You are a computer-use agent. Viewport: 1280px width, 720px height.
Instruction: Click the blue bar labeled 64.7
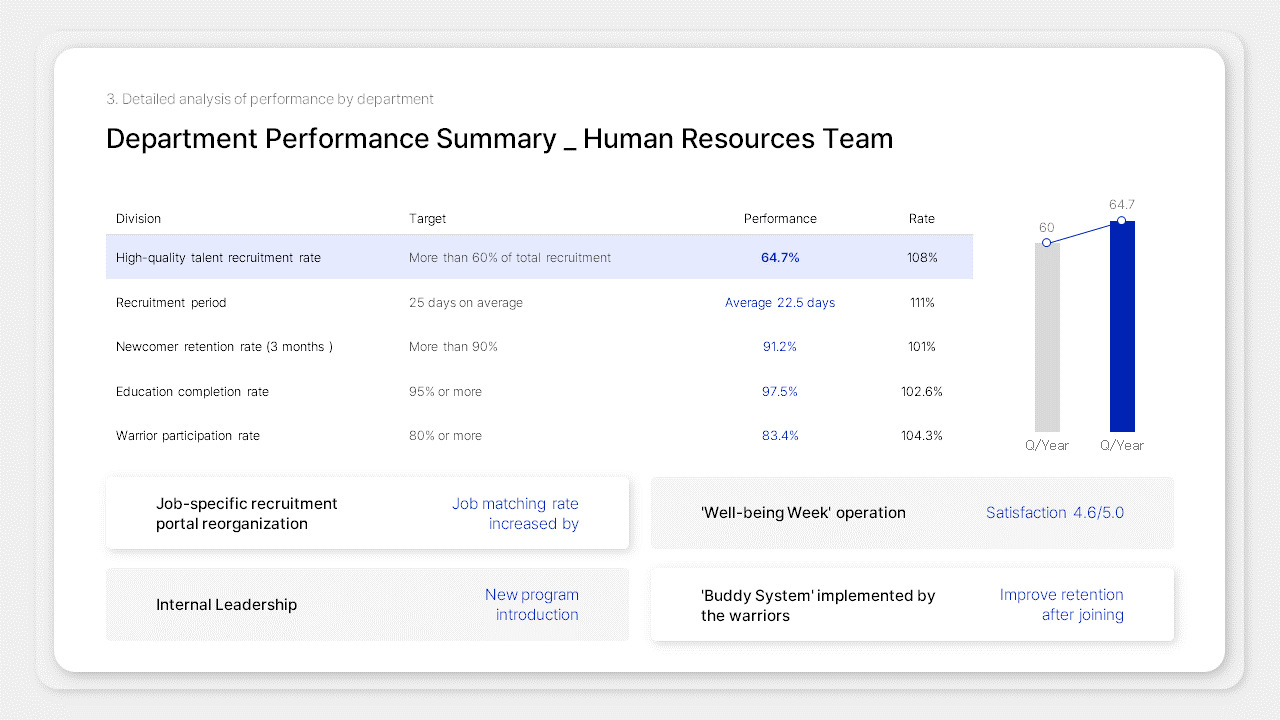point(1121,325)
